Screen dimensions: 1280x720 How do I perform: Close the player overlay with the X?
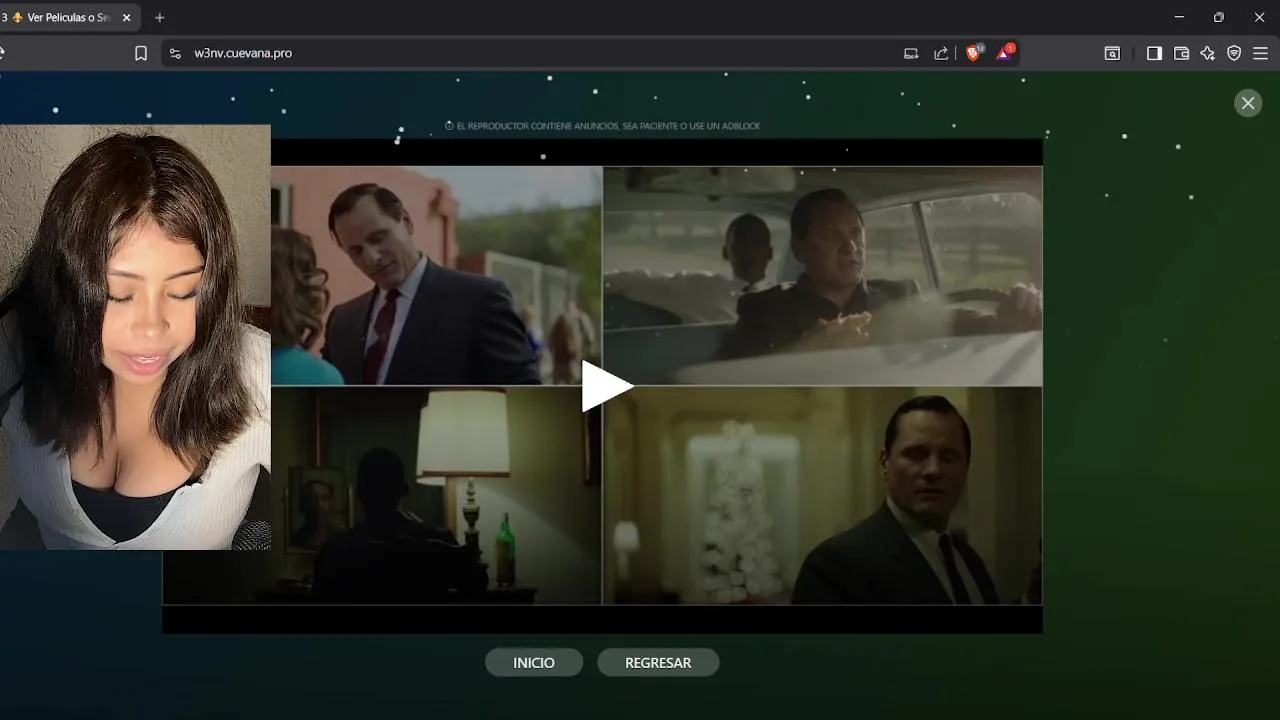point(1248,103)
